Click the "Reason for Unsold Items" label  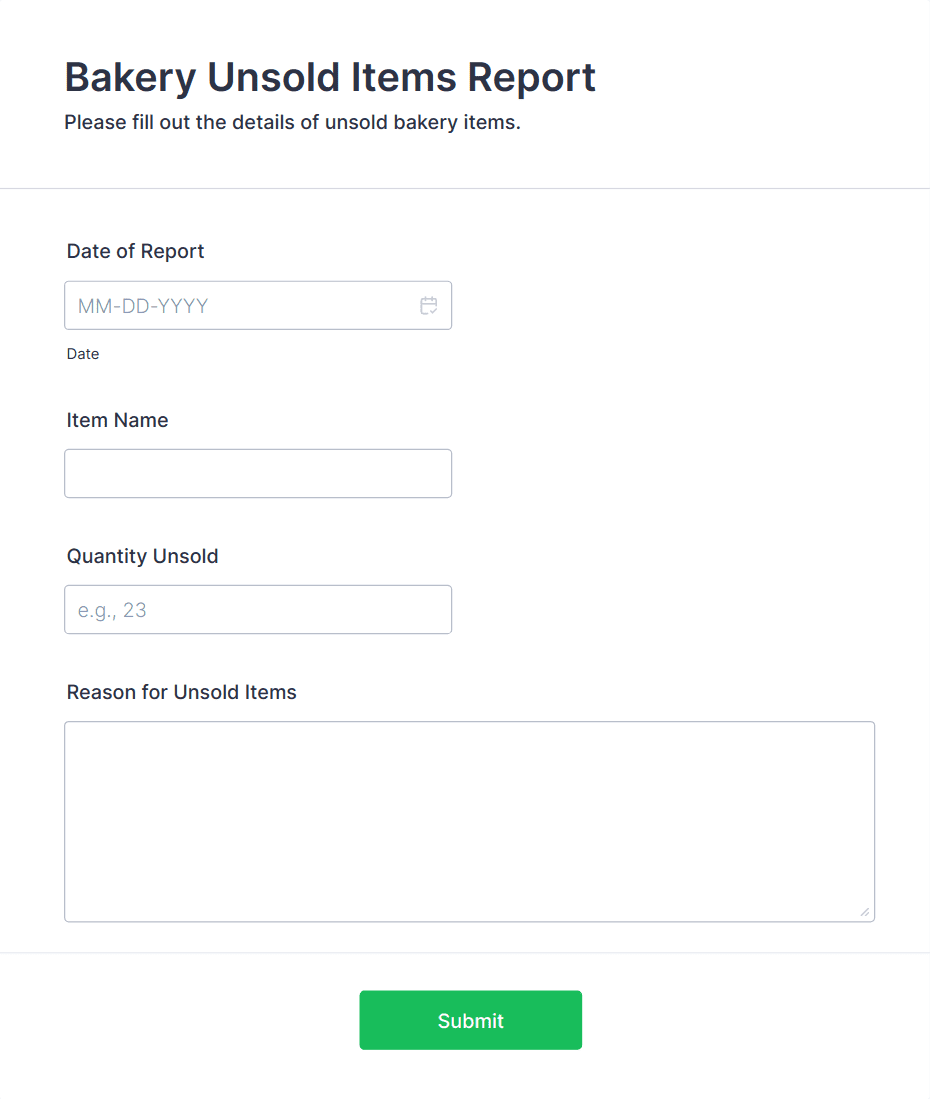tap(181, 692)
